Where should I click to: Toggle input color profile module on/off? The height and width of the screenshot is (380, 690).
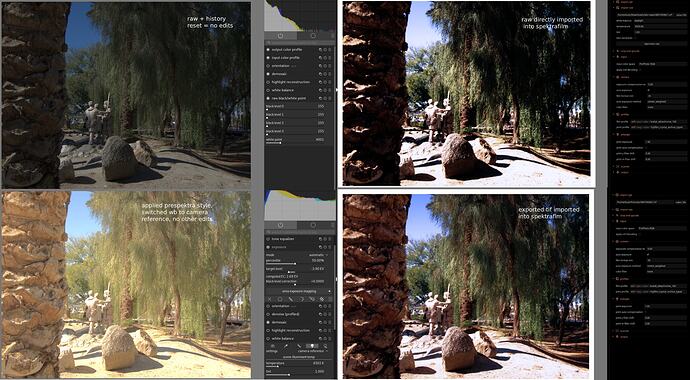point(268,58)
